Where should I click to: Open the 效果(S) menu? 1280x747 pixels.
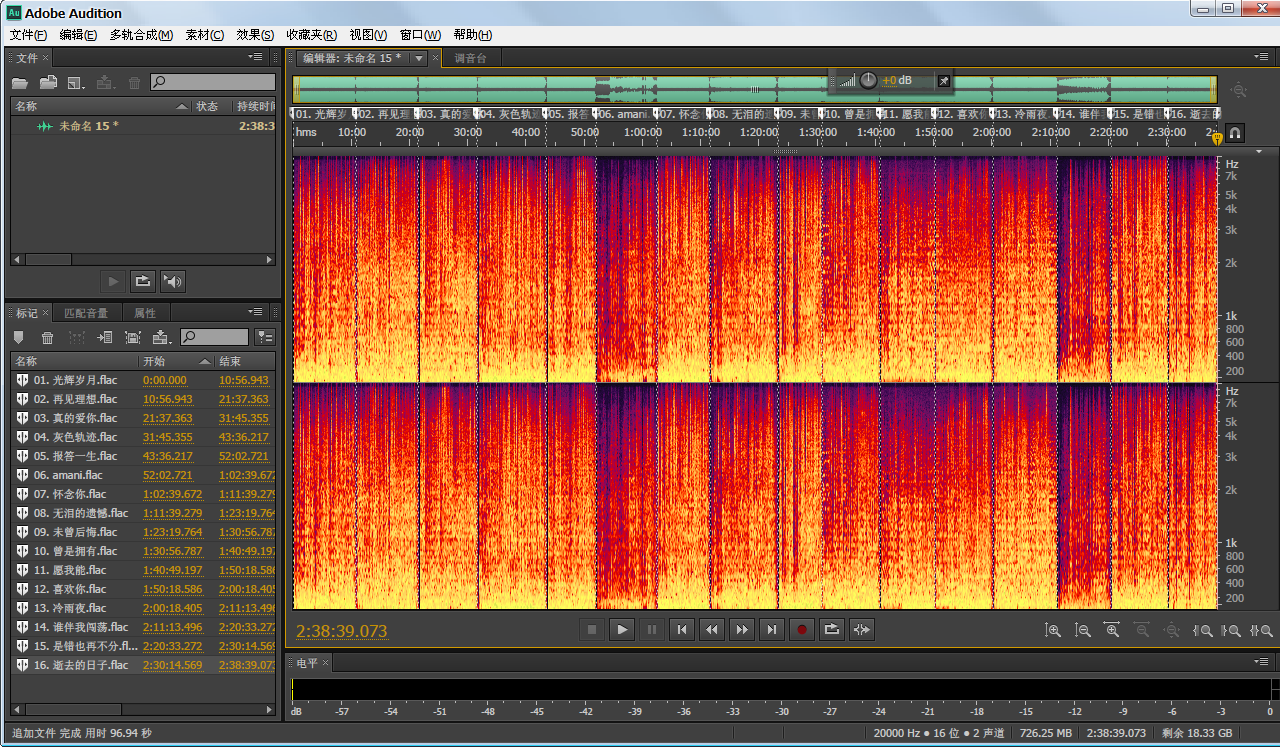pos(255,35)
